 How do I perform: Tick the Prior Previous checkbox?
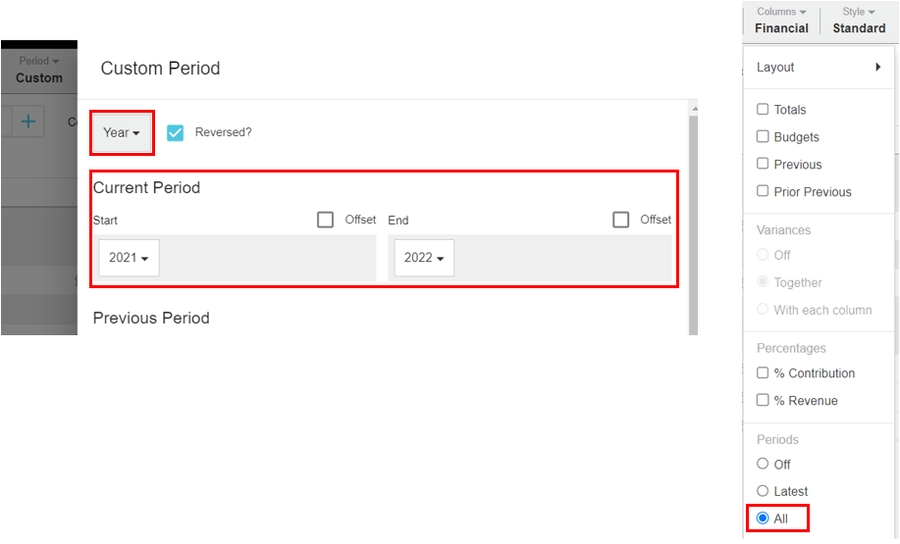click(x=763, y=191)
